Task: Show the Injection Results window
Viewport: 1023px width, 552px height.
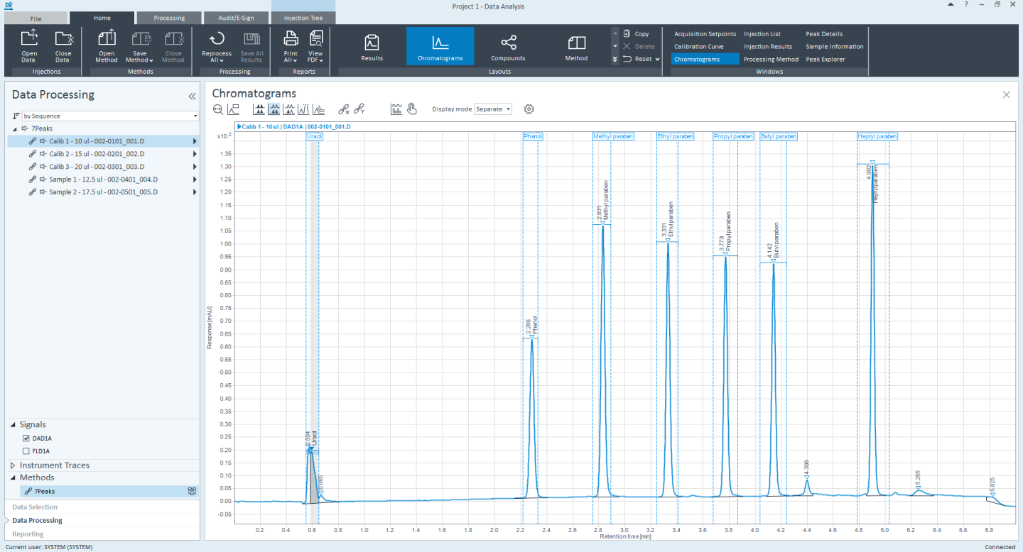Action: click(768, 46)
